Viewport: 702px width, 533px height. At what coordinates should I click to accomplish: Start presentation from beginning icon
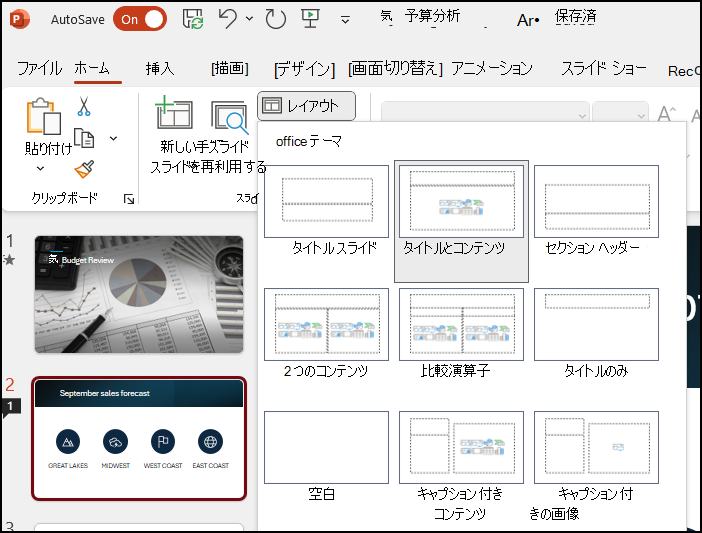point(310,19)
